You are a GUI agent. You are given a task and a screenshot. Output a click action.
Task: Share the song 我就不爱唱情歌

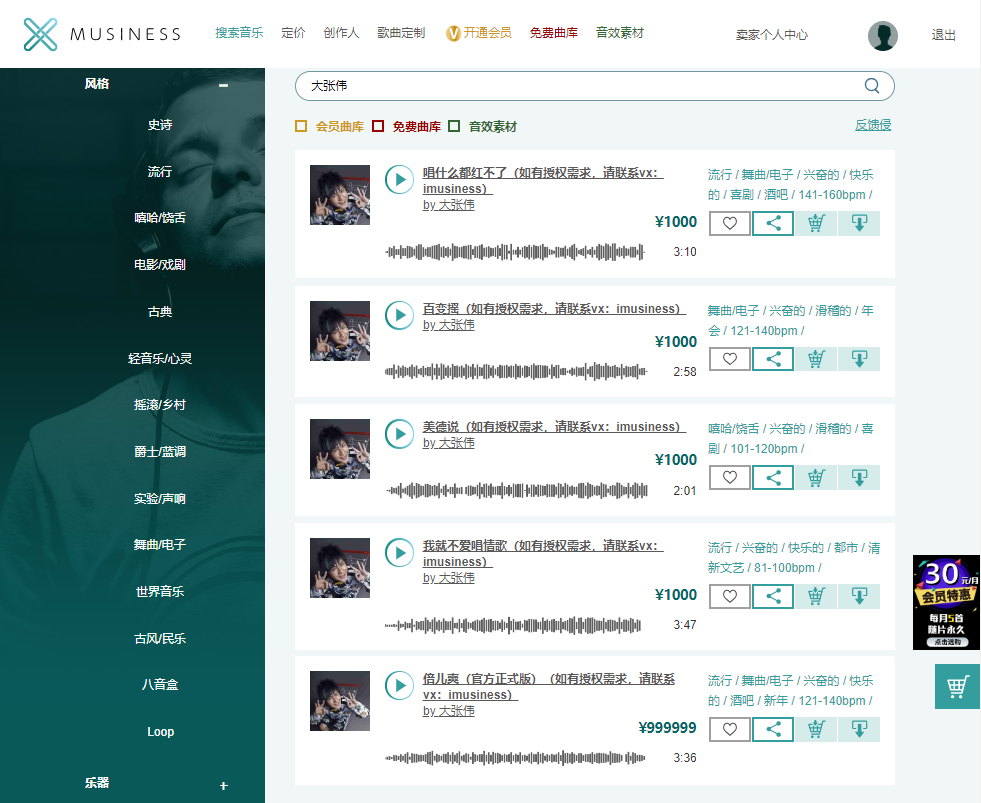click(773, 596)
